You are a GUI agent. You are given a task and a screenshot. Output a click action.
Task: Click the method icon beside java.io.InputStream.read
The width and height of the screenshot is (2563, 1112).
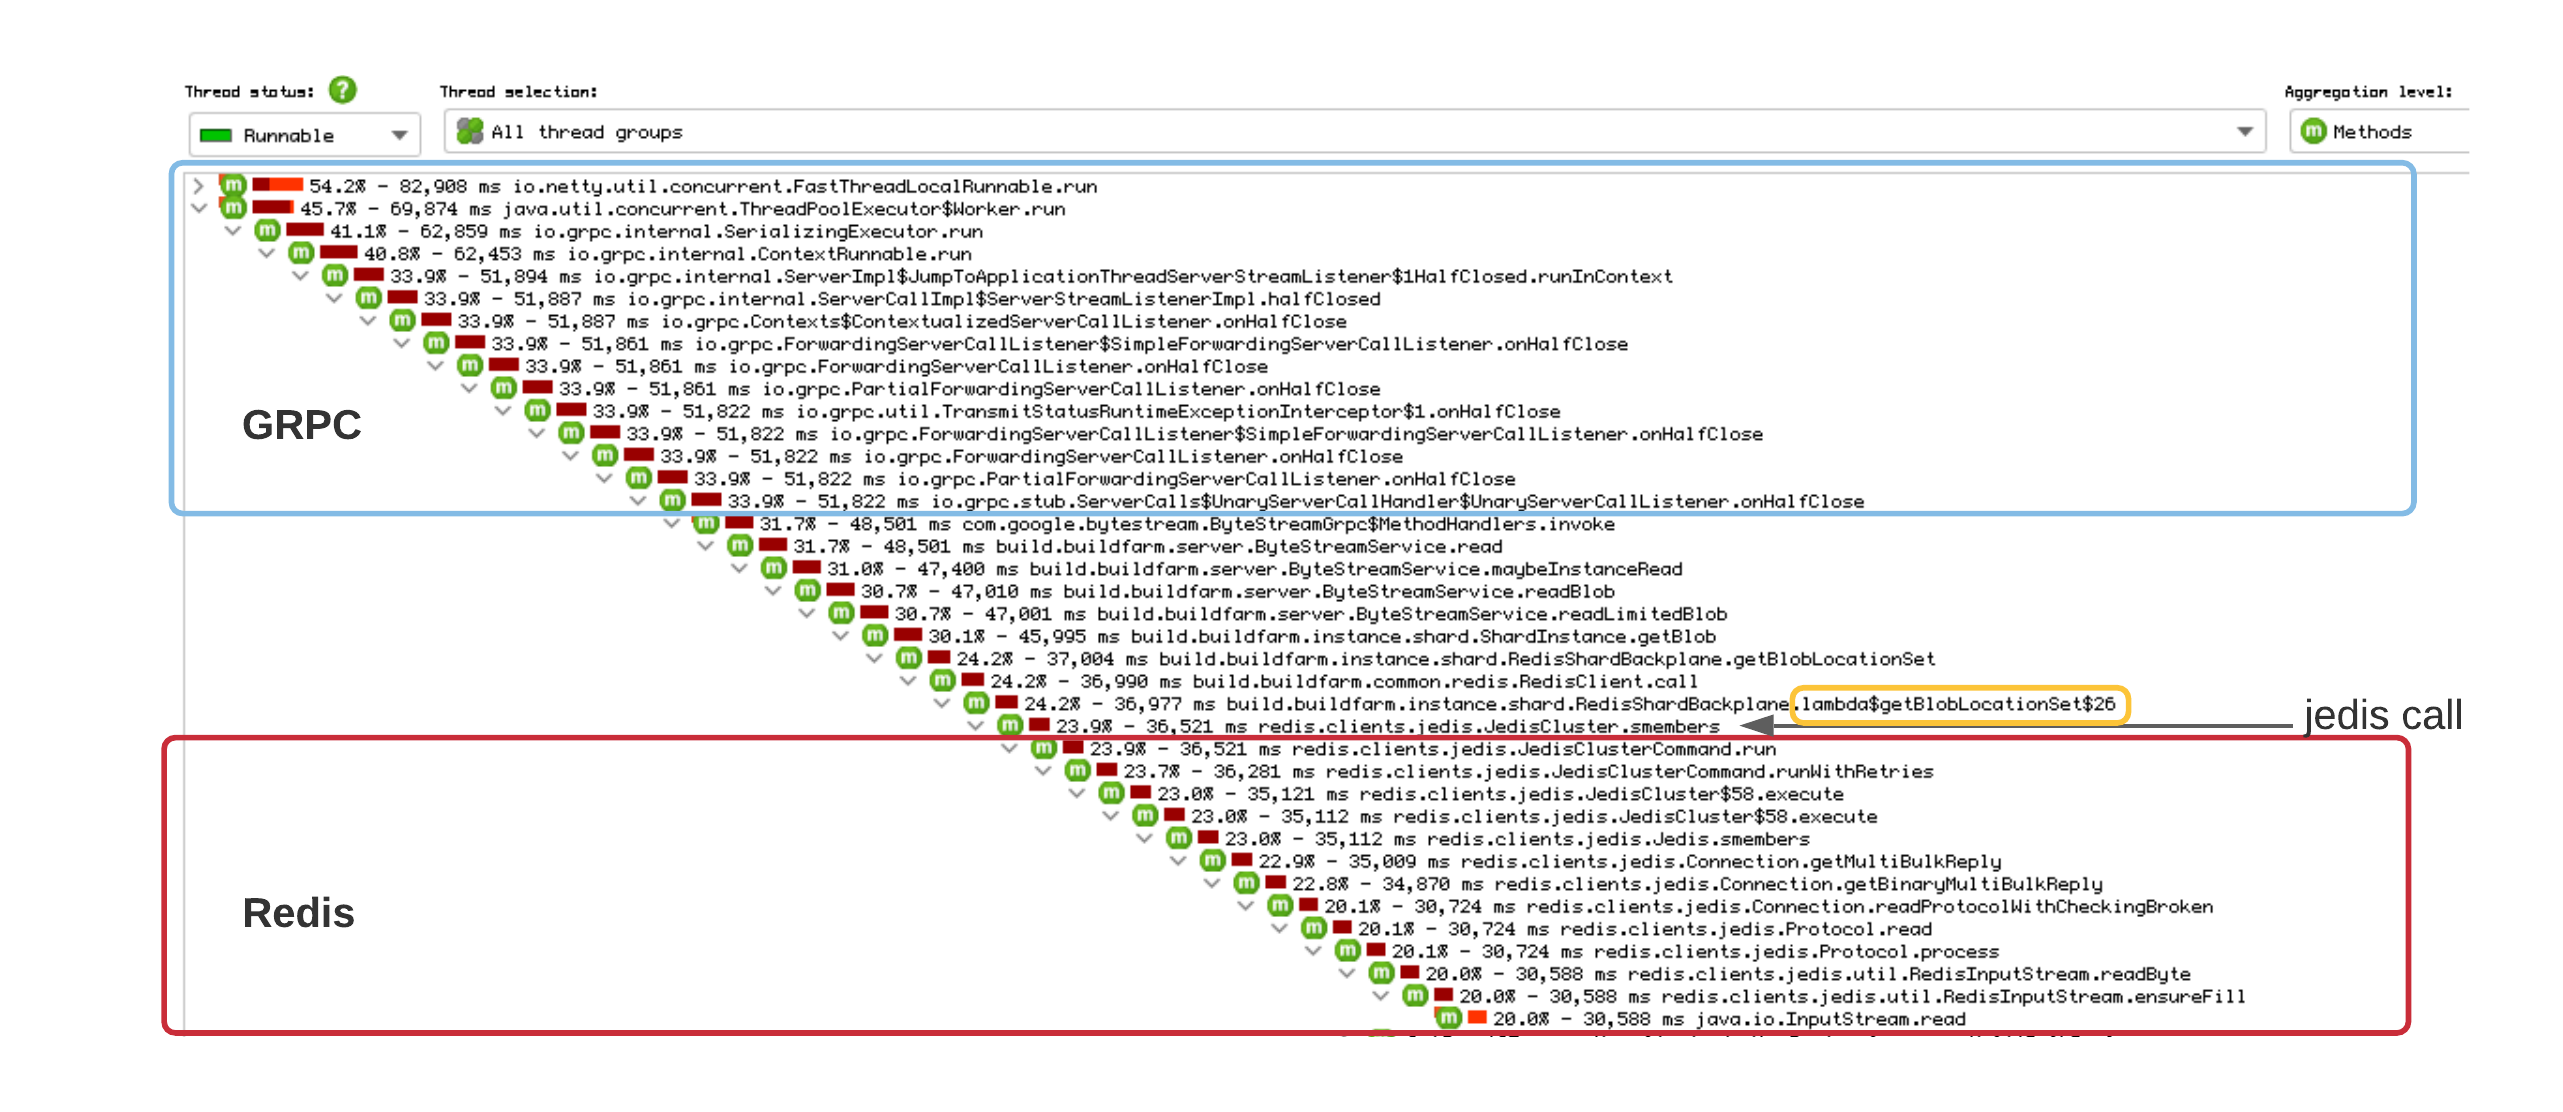coord(1448,1019)
